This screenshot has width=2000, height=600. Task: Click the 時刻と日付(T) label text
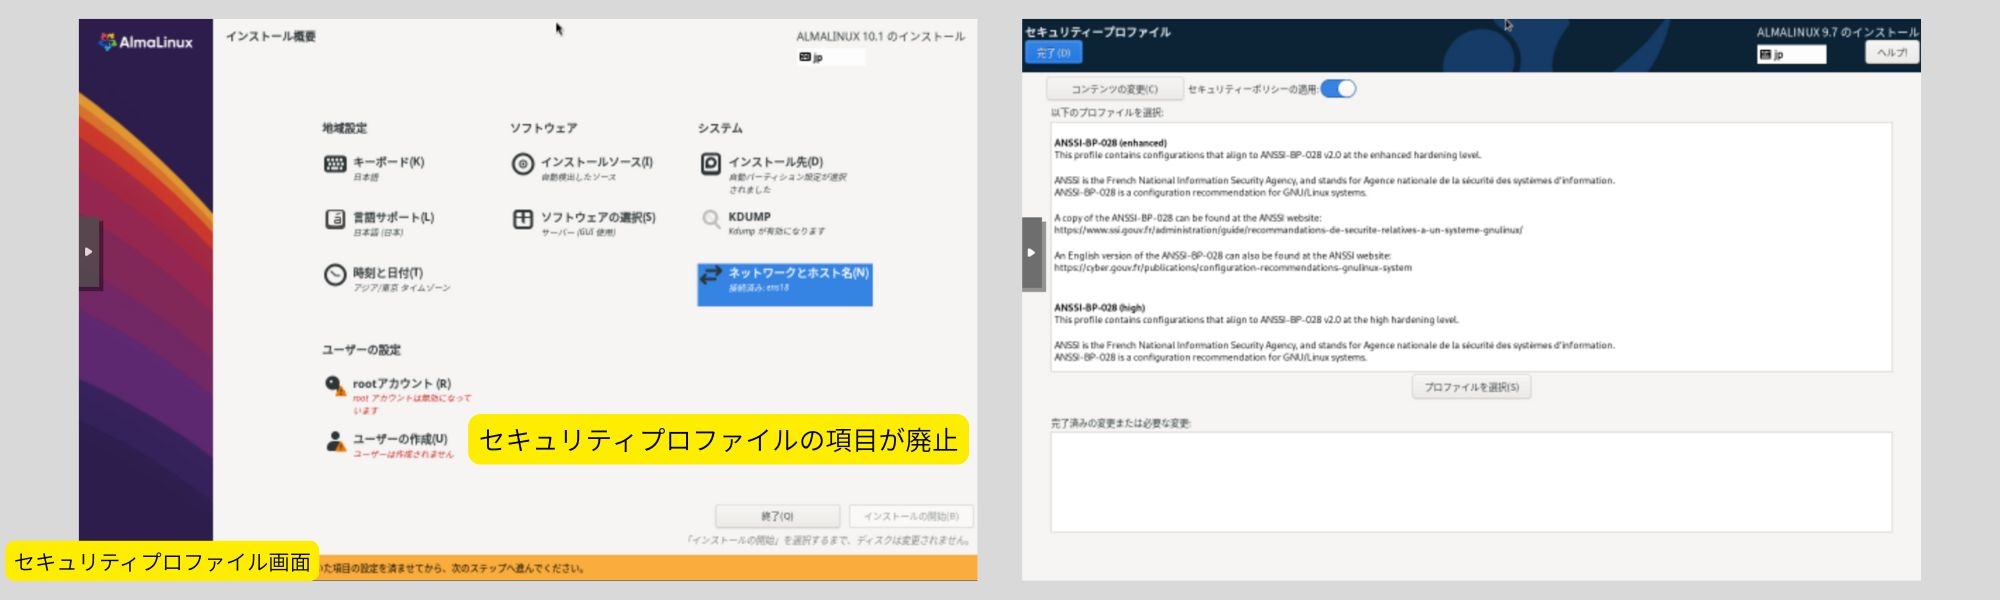pos(388,272)
